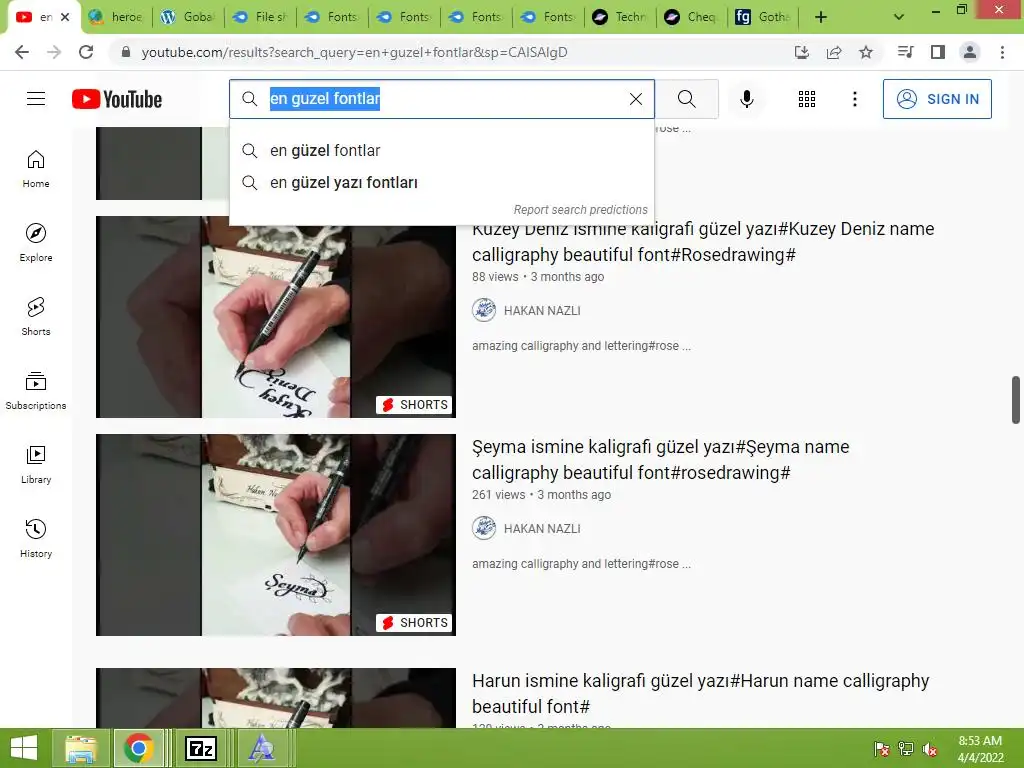The image size is (1024, 768).
Task: Open Subscriptions in the sidebar
Action: [36, 391]
